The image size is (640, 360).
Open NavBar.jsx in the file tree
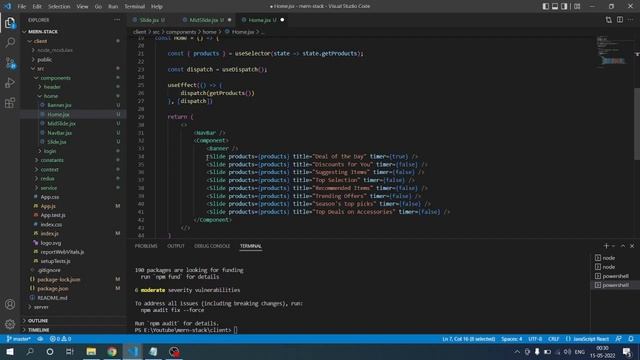click(60, 133)
